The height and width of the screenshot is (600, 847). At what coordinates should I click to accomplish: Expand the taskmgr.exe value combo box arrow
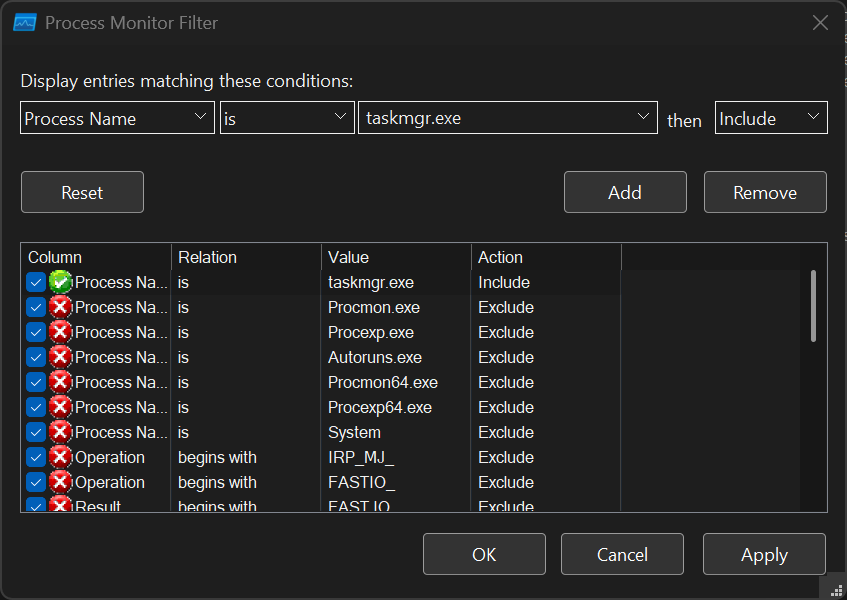643,117
